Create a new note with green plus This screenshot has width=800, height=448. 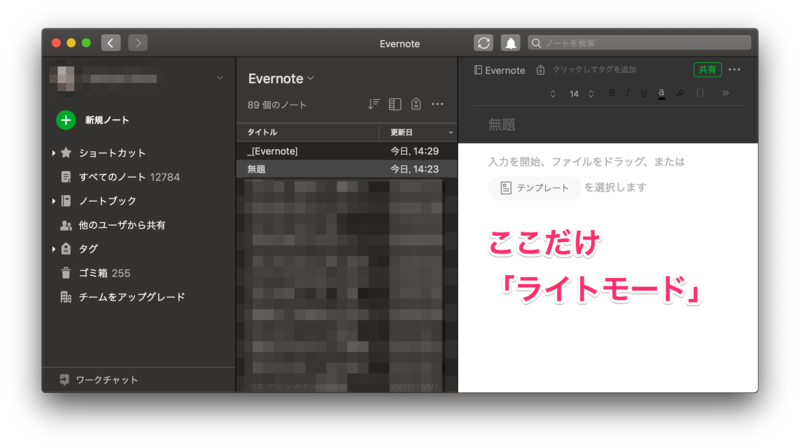pyautogui.click(x=66, y=120)
